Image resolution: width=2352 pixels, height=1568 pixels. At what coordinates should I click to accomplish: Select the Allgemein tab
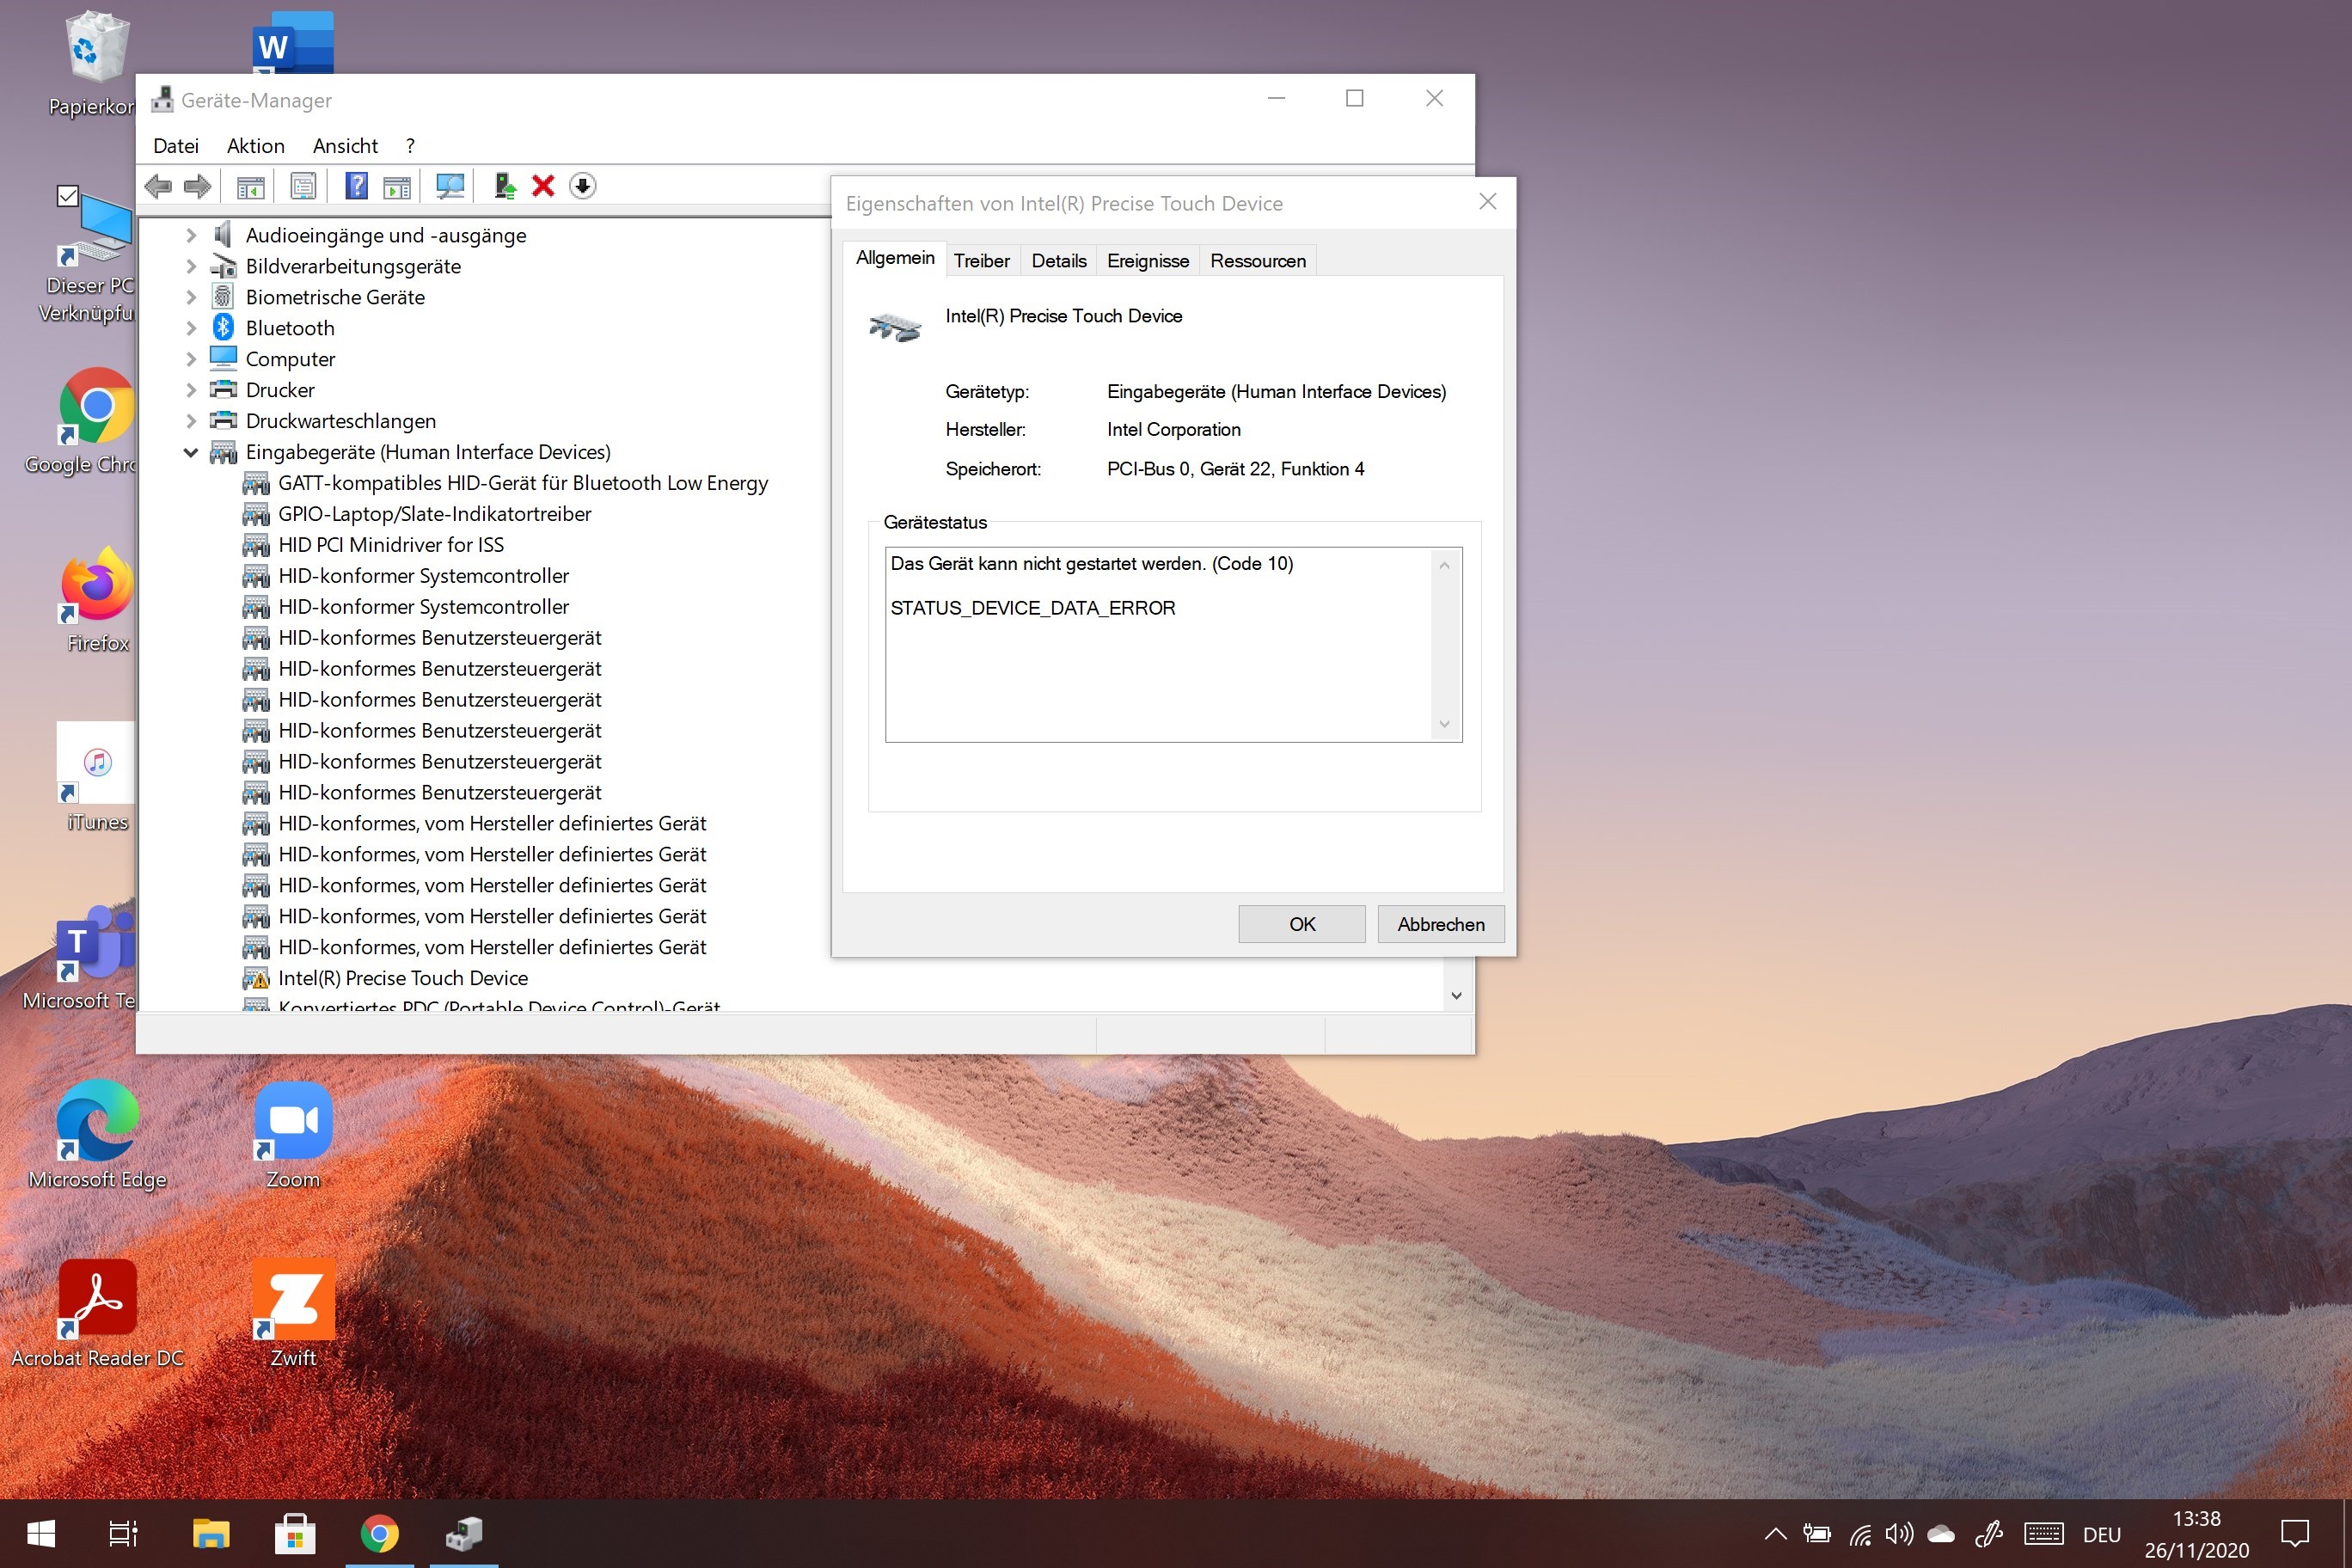[895, 258]
